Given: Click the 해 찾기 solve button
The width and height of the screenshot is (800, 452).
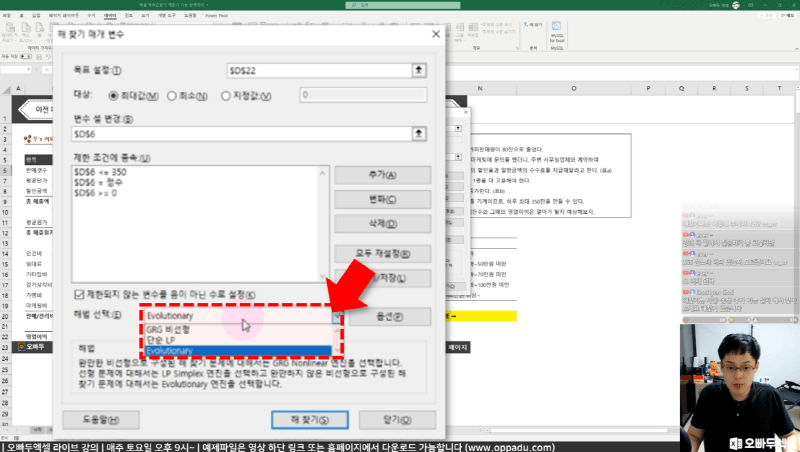Looking at the screenshot, I should point(308,419).
